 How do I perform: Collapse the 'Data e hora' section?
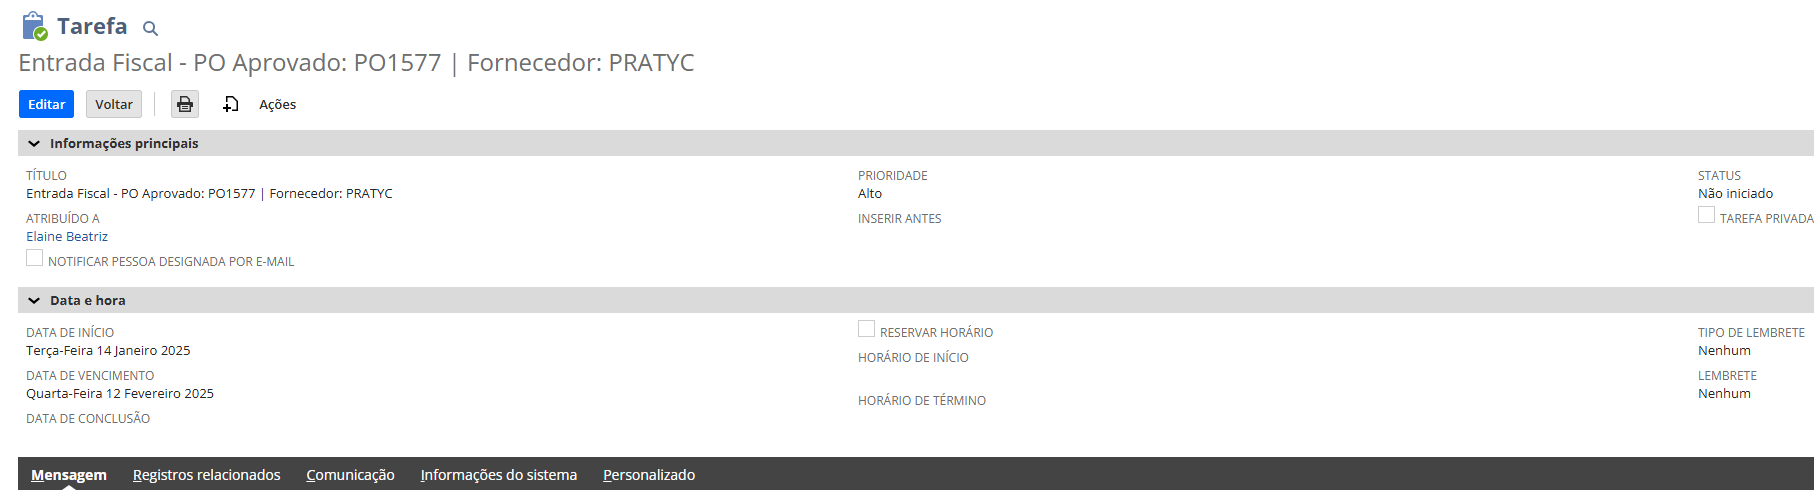pyautogui.click(x=34, y=301)
